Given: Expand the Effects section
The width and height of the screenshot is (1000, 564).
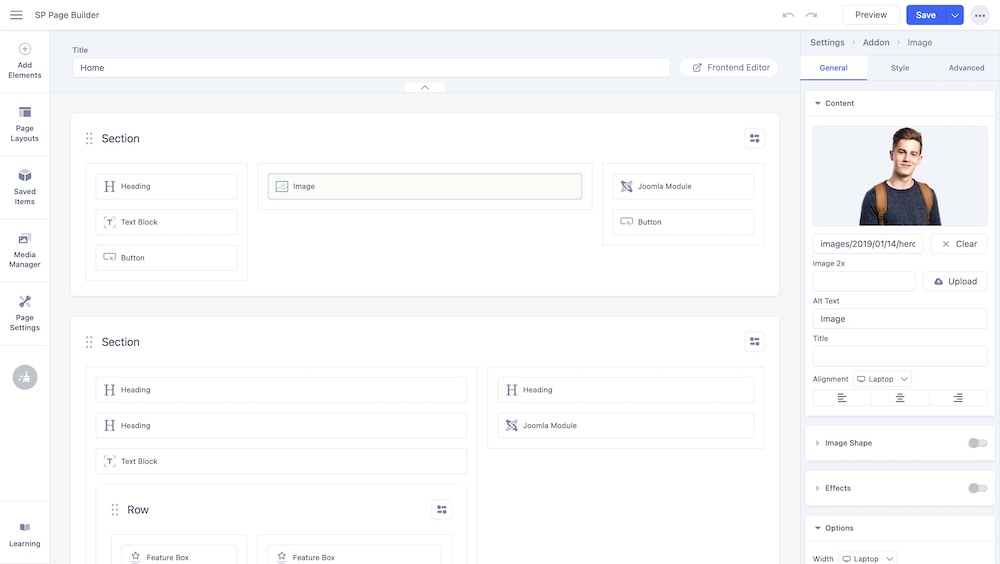Looking at the screenshot, I should (818, 488).
